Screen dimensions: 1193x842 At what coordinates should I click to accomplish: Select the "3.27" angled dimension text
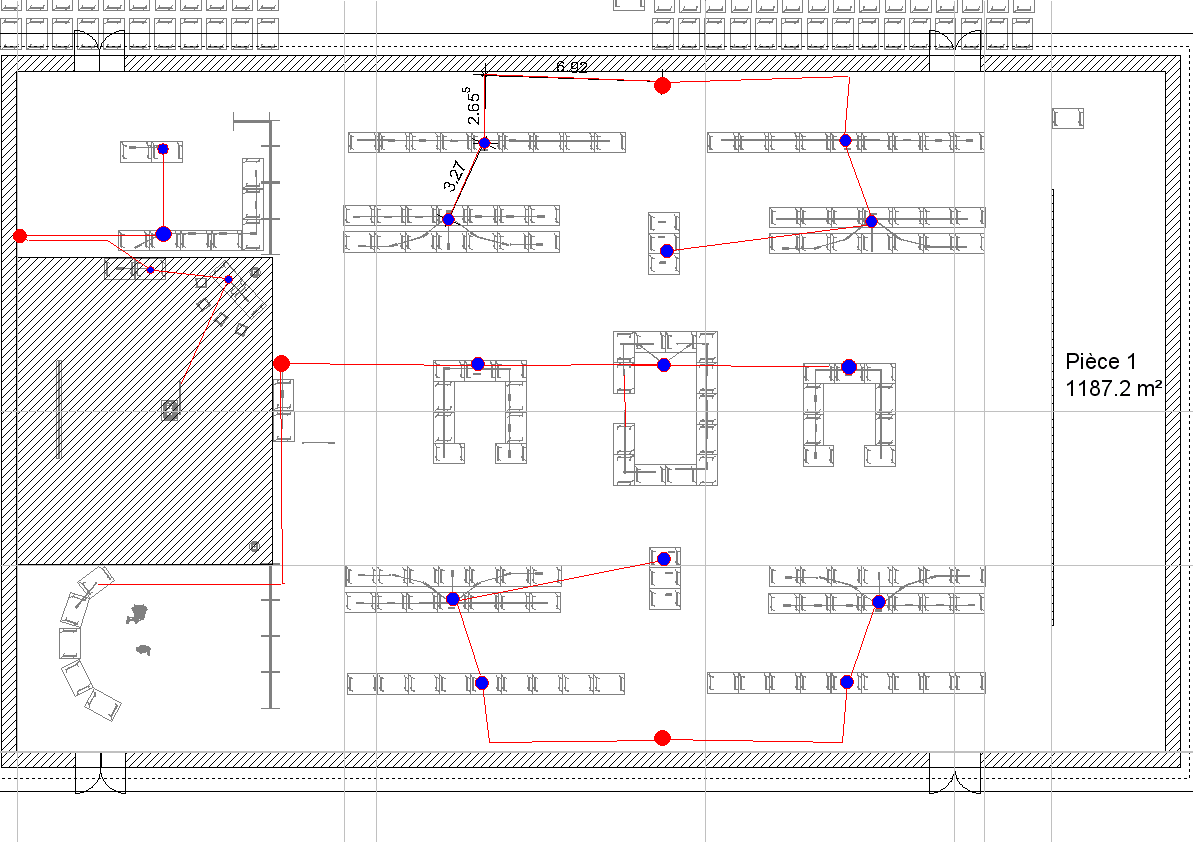pyautogui.click(x=455, y=178)
